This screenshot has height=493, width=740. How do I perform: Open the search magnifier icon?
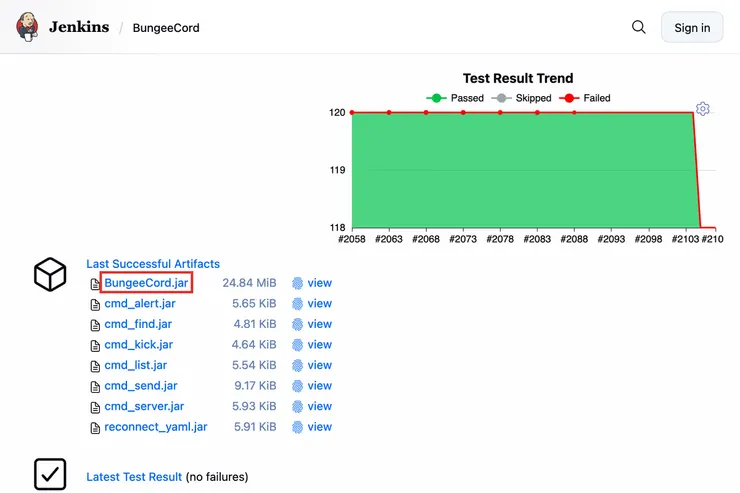point(639,27)
